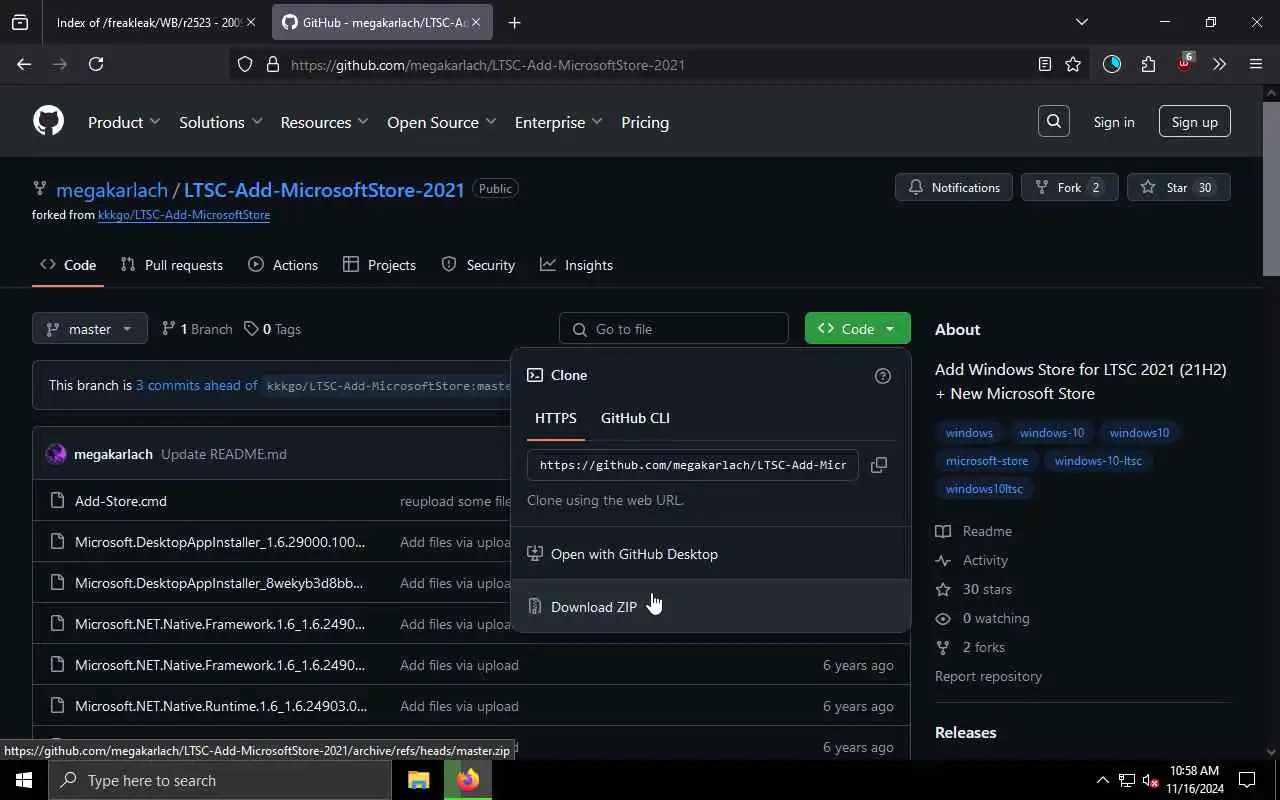
Task: Copy the clone URL to clipboard
Action: 879,465
